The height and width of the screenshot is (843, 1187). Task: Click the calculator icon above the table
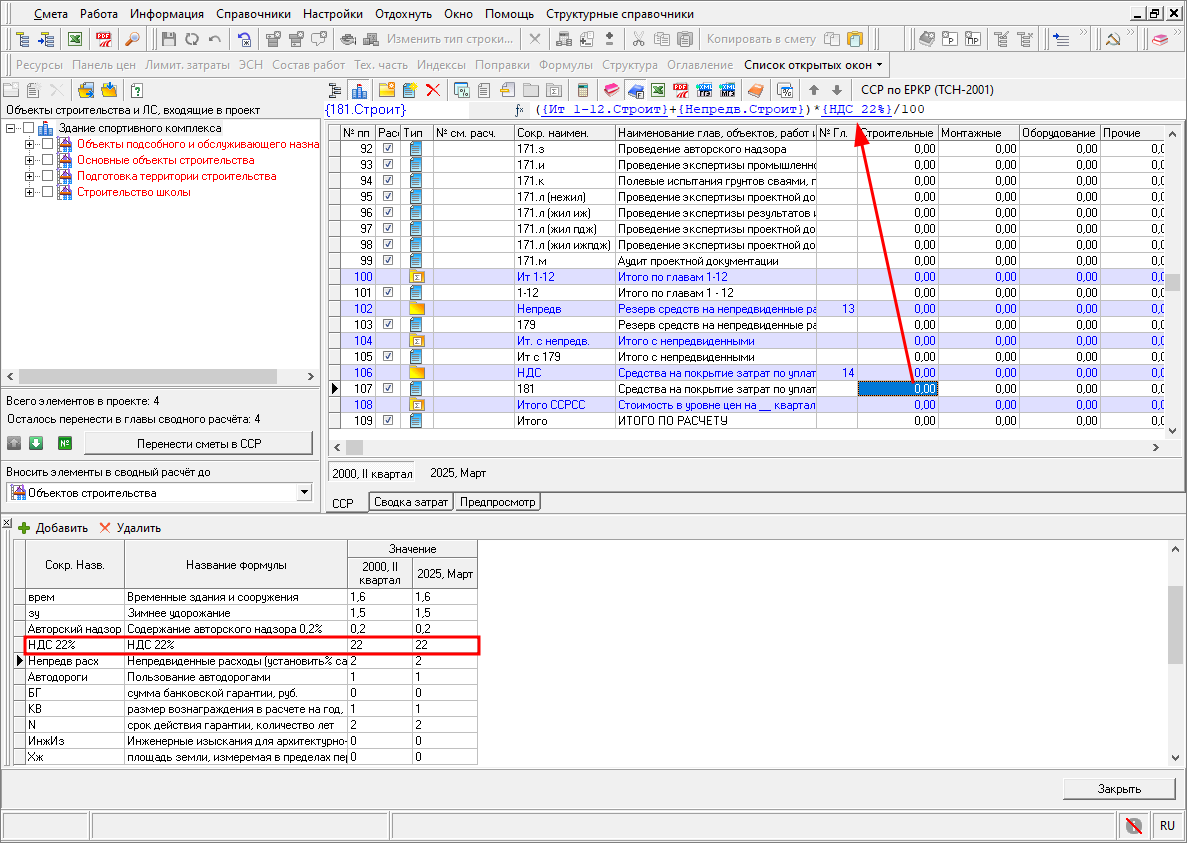pos(583,90)
